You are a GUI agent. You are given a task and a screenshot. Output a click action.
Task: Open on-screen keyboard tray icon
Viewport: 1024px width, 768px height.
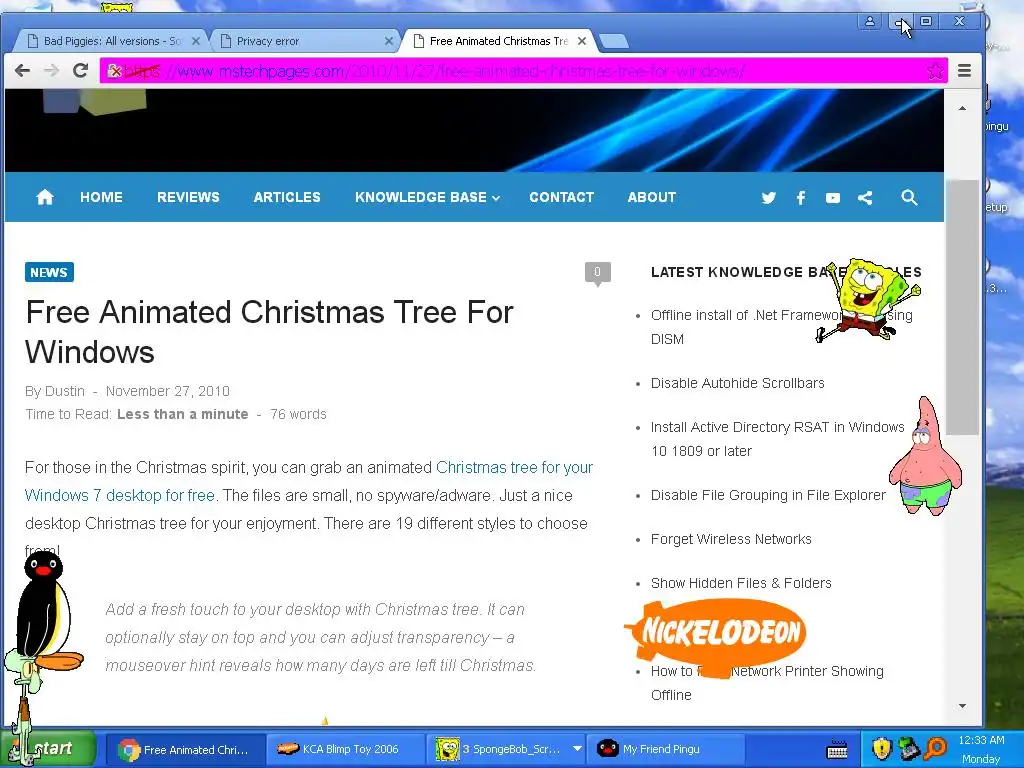[x=837, y=750]
